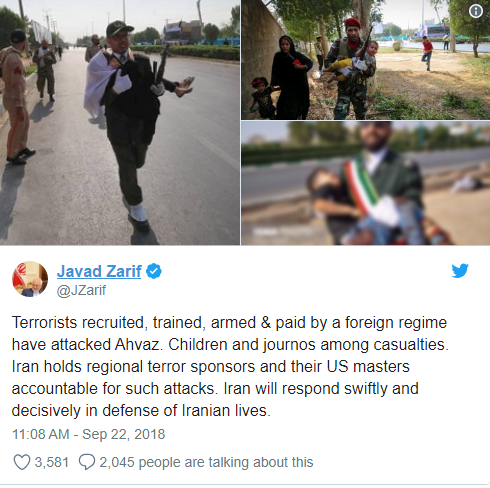
Task: Open Javad Zarif's profile avatar
Action: [30, 279]
